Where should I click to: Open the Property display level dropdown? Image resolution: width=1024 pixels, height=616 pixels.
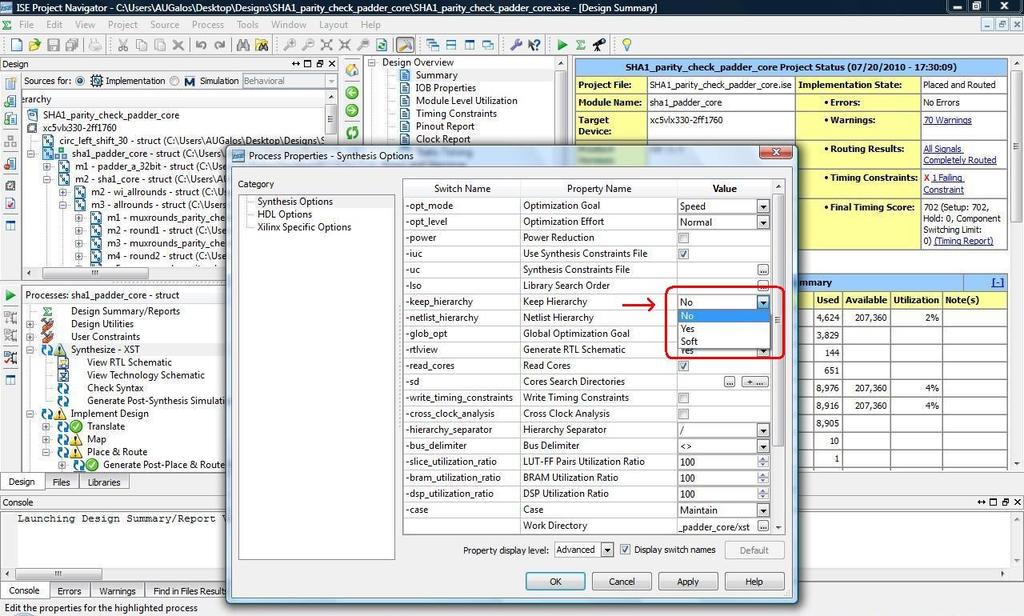pos(607,550)
